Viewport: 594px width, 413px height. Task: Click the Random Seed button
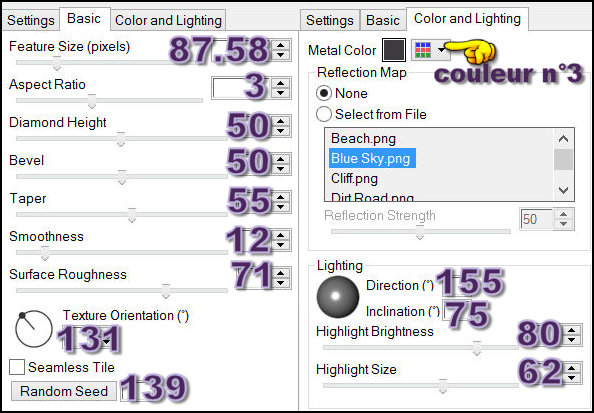click(x=64, y=391)
